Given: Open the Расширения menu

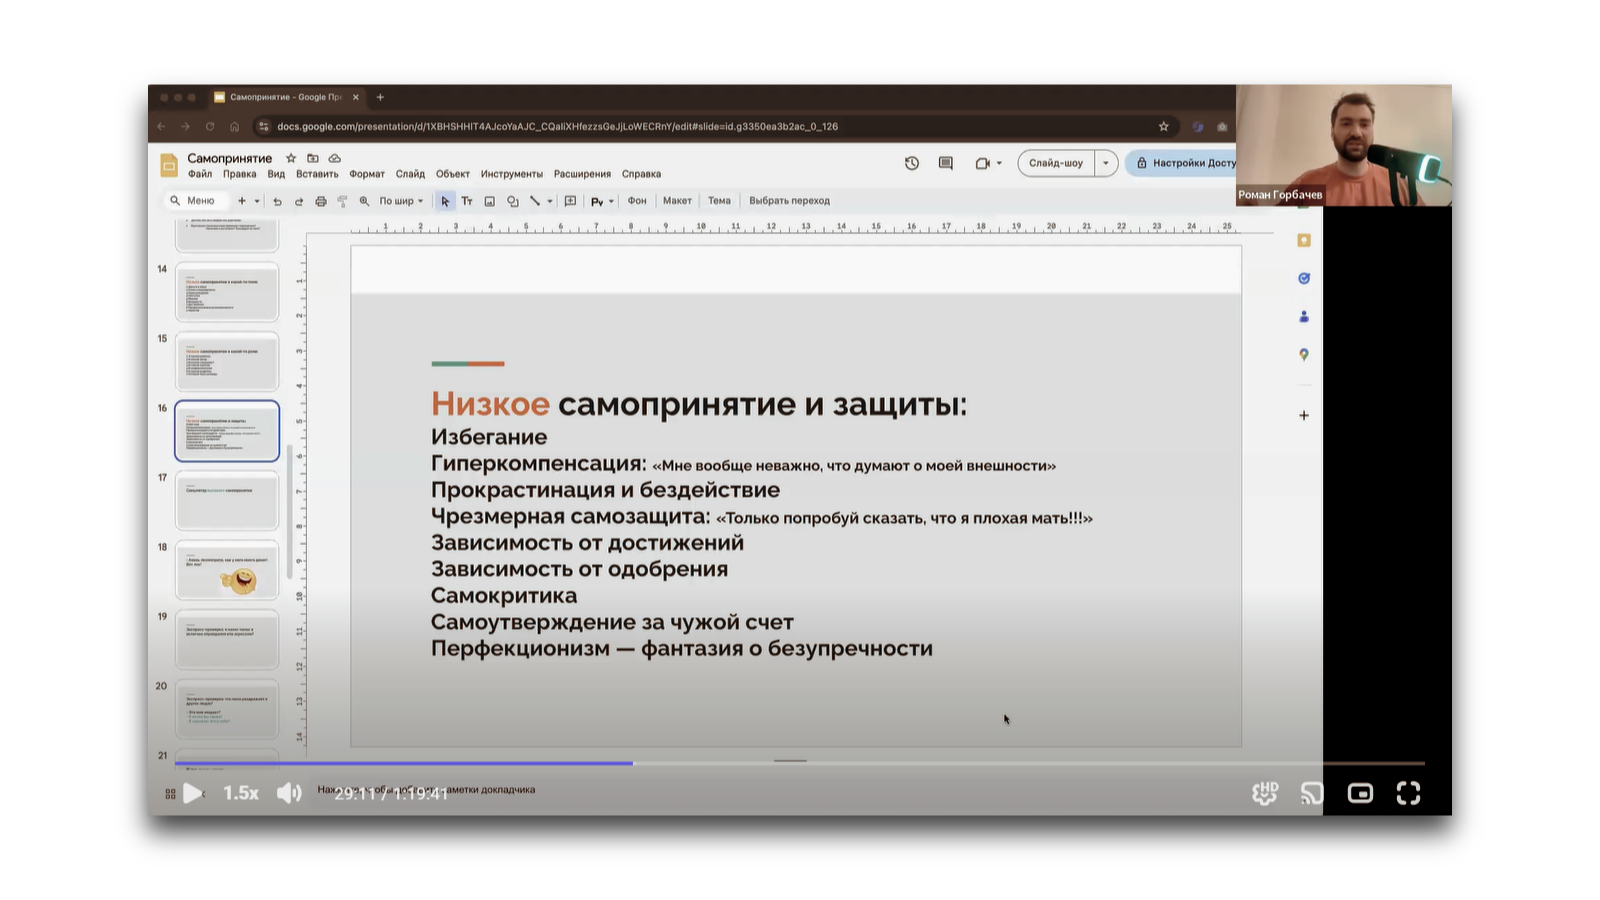Looking at the screenshot, I should click(x=582, y=174).
